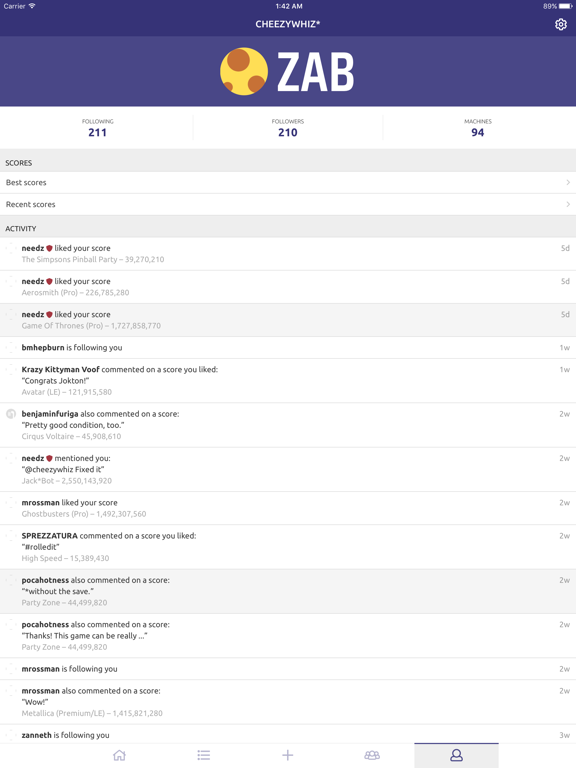
Task: Tap the 1:42 AM clock in status bar
Action: pyautogui.click(x=289, y=6)
